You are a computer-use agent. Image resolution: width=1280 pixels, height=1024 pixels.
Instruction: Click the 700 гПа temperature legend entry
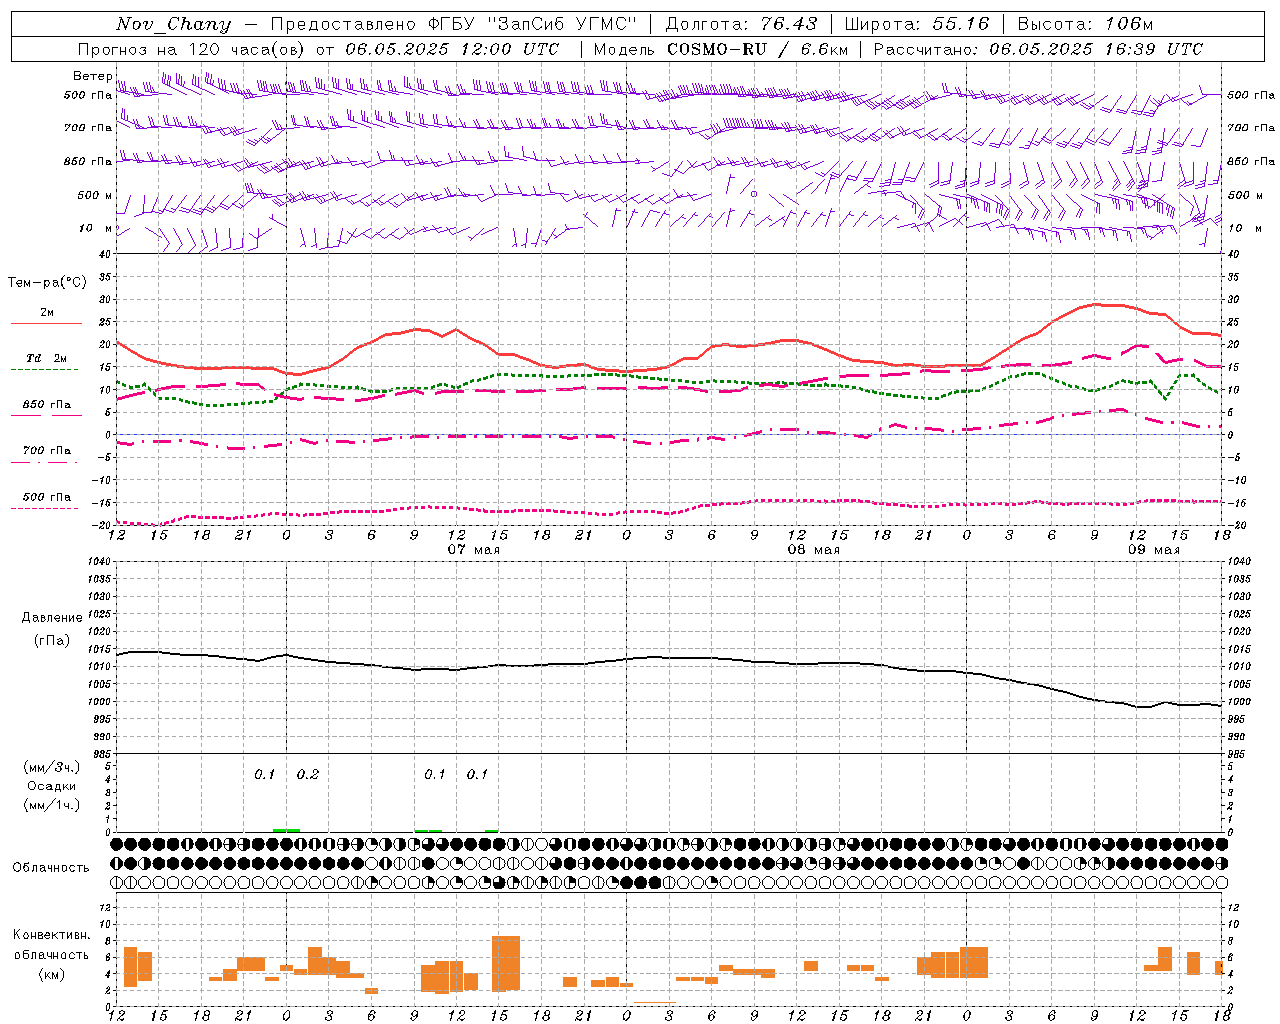(x=47, y=450)
